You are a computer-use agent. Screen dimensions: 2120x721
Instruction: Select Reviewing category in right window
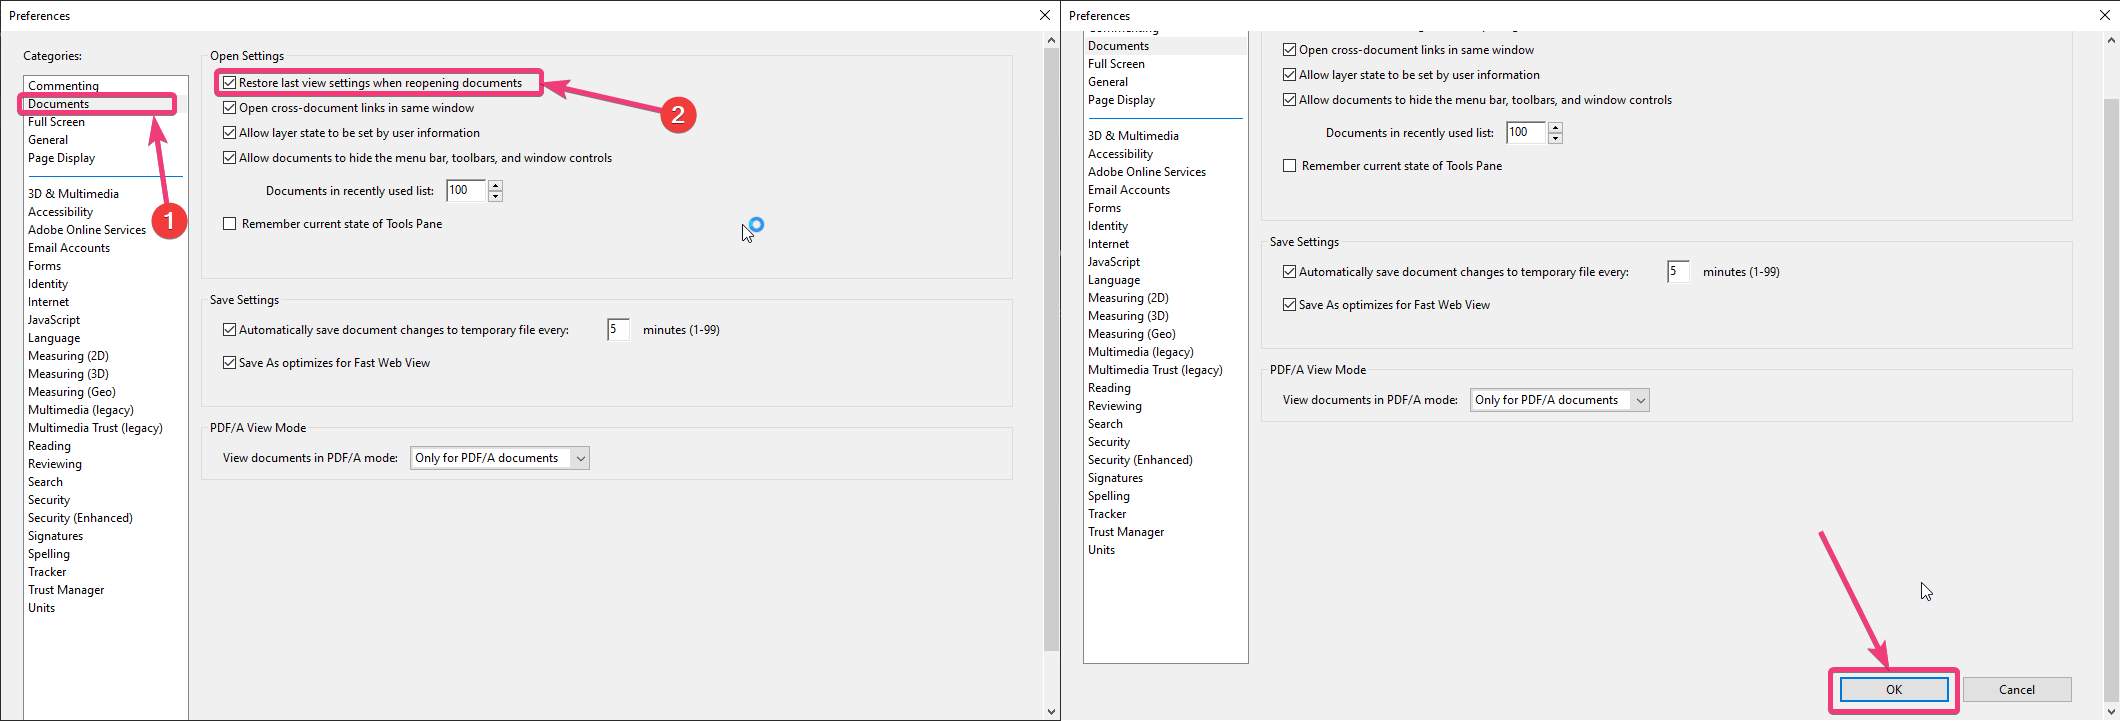(1114, 406)
